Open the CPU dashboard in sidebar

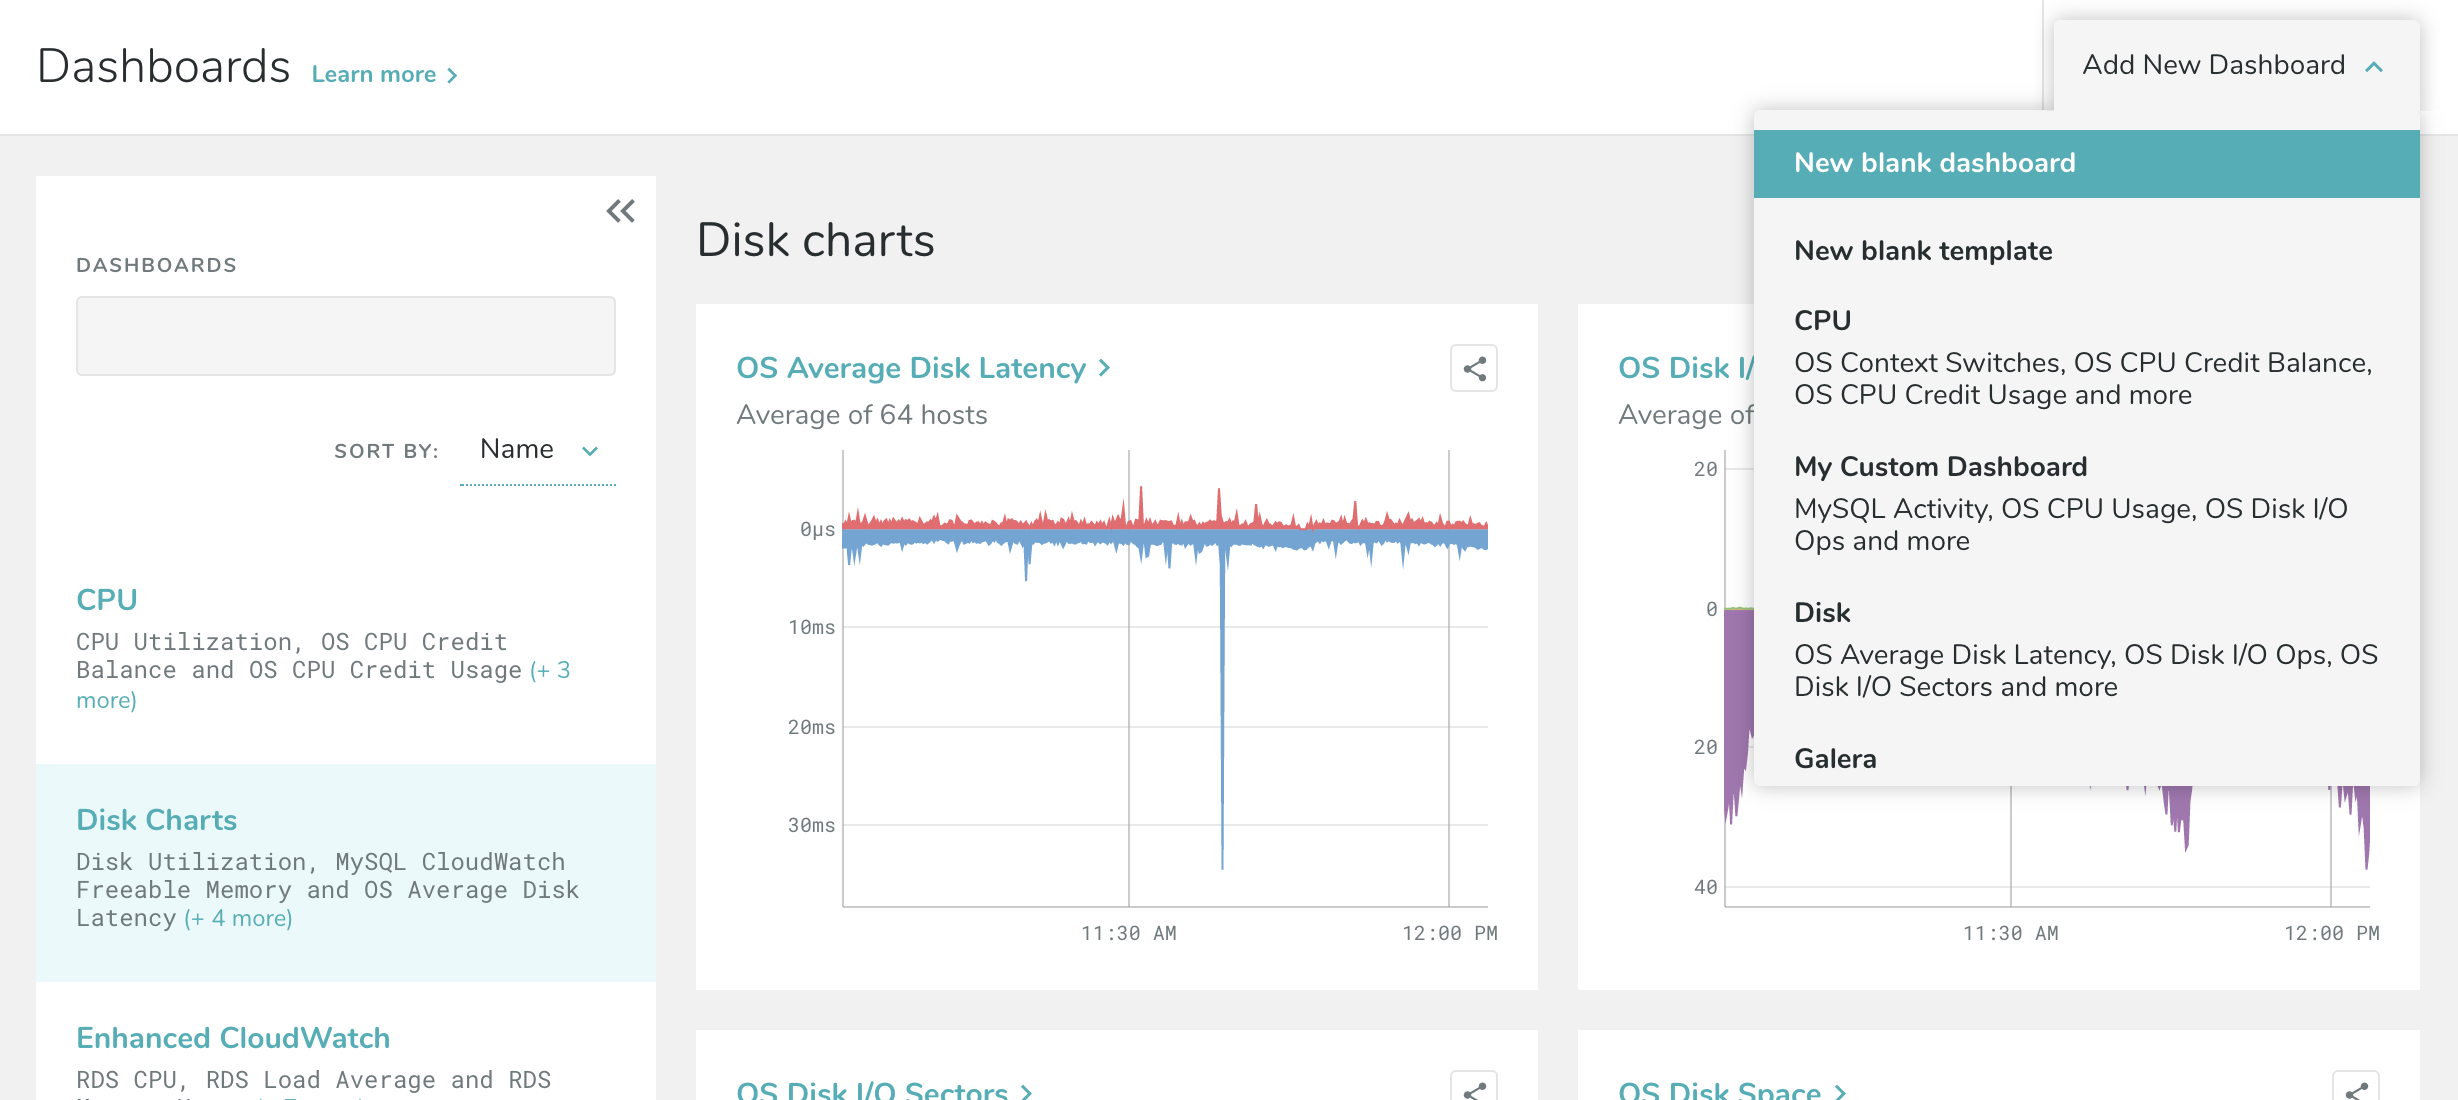[107, 600]
